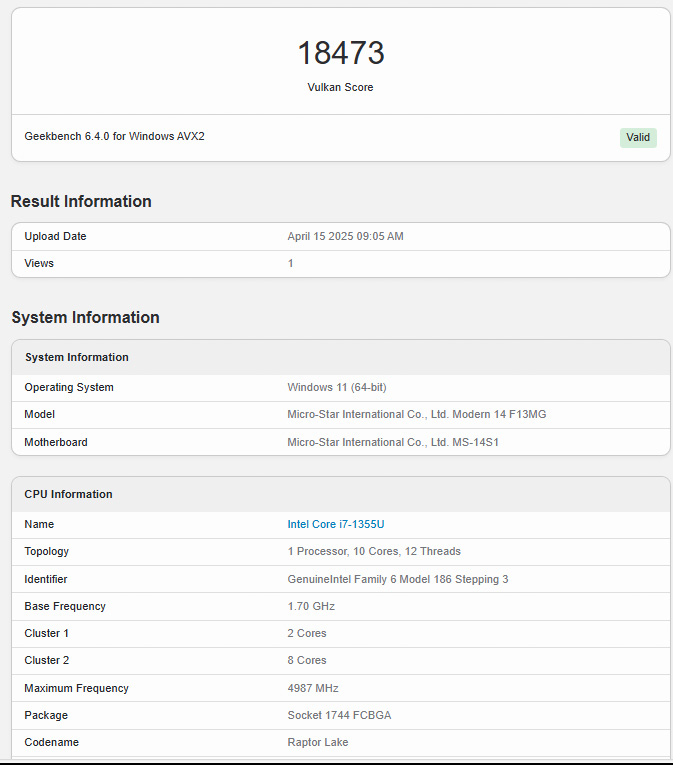This screenshot has height=765, width=673.
Task: Click the Maximum Frequency label
Action: [x=77, y=688]
